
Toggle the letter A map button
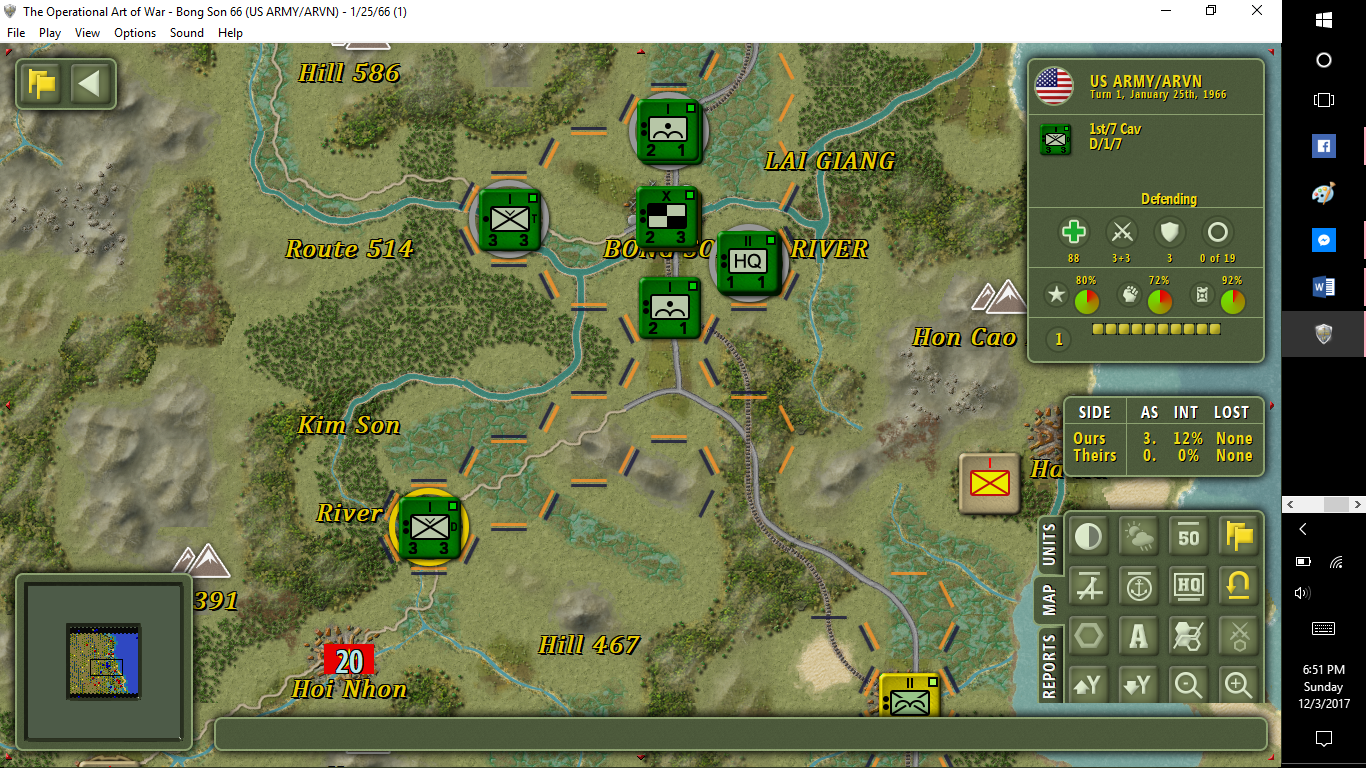[x=1139, y=636]
